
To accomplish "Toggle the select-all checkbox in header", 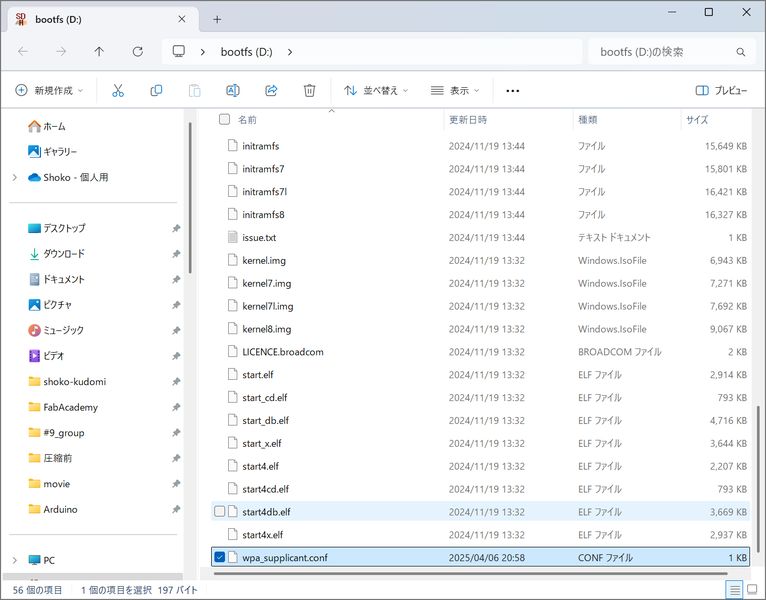I will coord(224,119).
